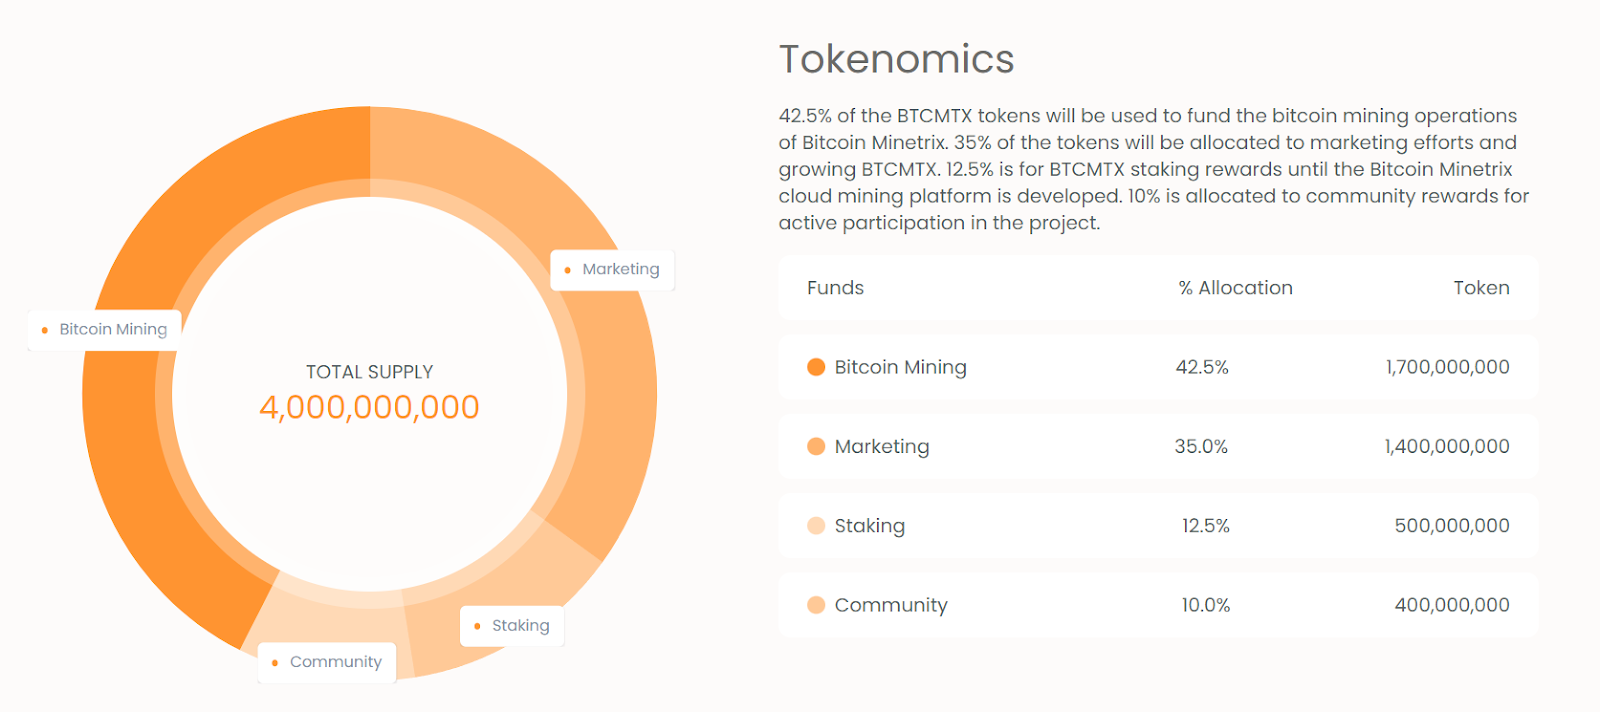Select the 1,700,000,000 token value
Viewport: 1600px width, 712px height.
tap(1447, 367)
